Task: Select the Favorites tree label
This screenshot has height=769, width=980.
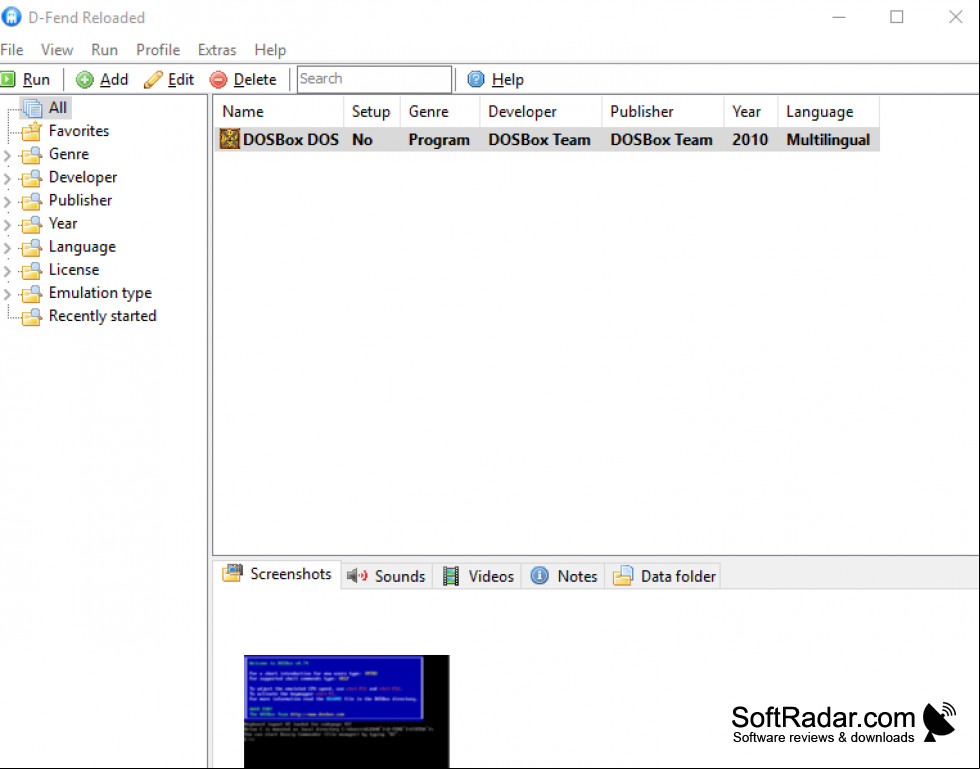Action: pyautogui.click(x=79, y=131)
